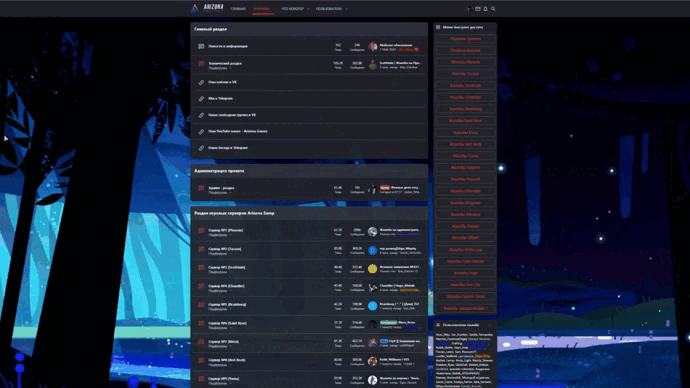The image size is (690, 388).
Task: Click the chain icon beside 'Мы в Telegram'
Action: click(x=201, y=99)
